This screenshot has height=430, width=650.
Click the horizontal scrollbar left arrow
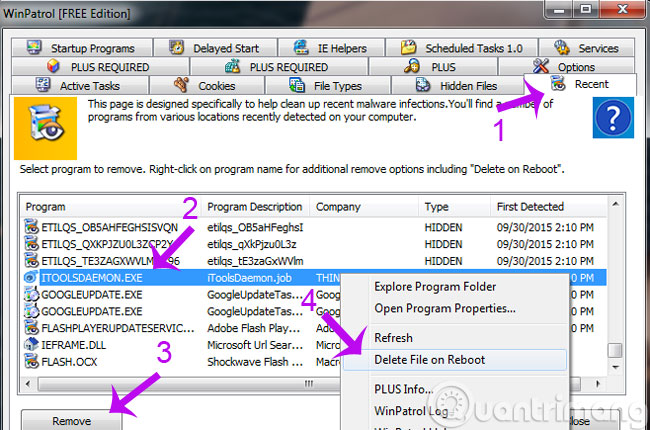(x=28, y=384)
